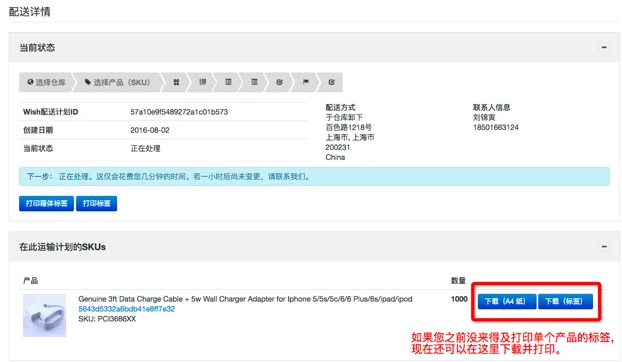Select the barcode step icon

pos(202,82)
